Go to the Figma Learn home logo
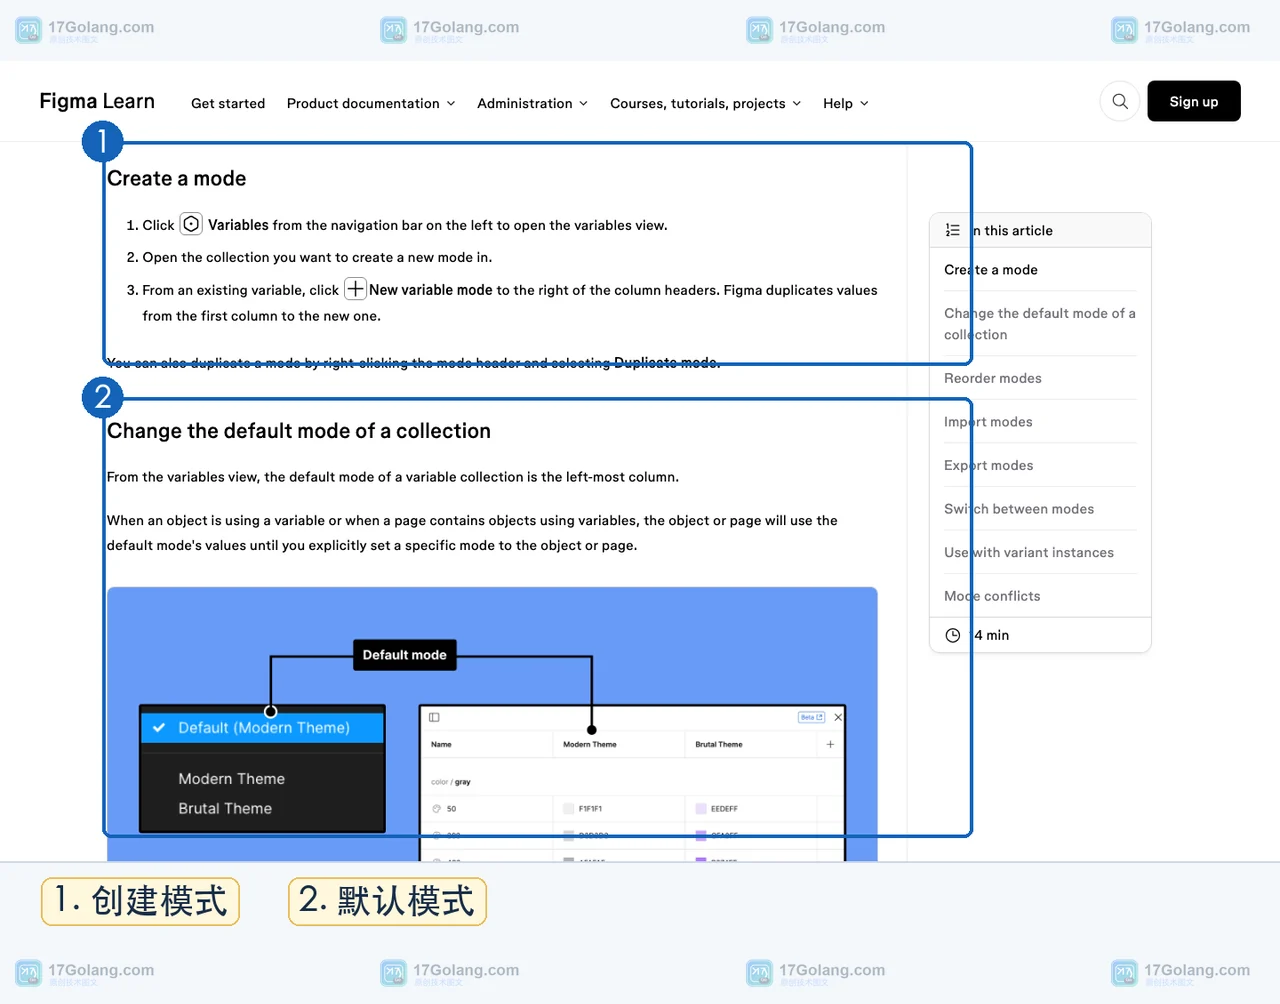Image resolution: width=1280 pixels, height=1004 pixels. (x=97, y=101)
